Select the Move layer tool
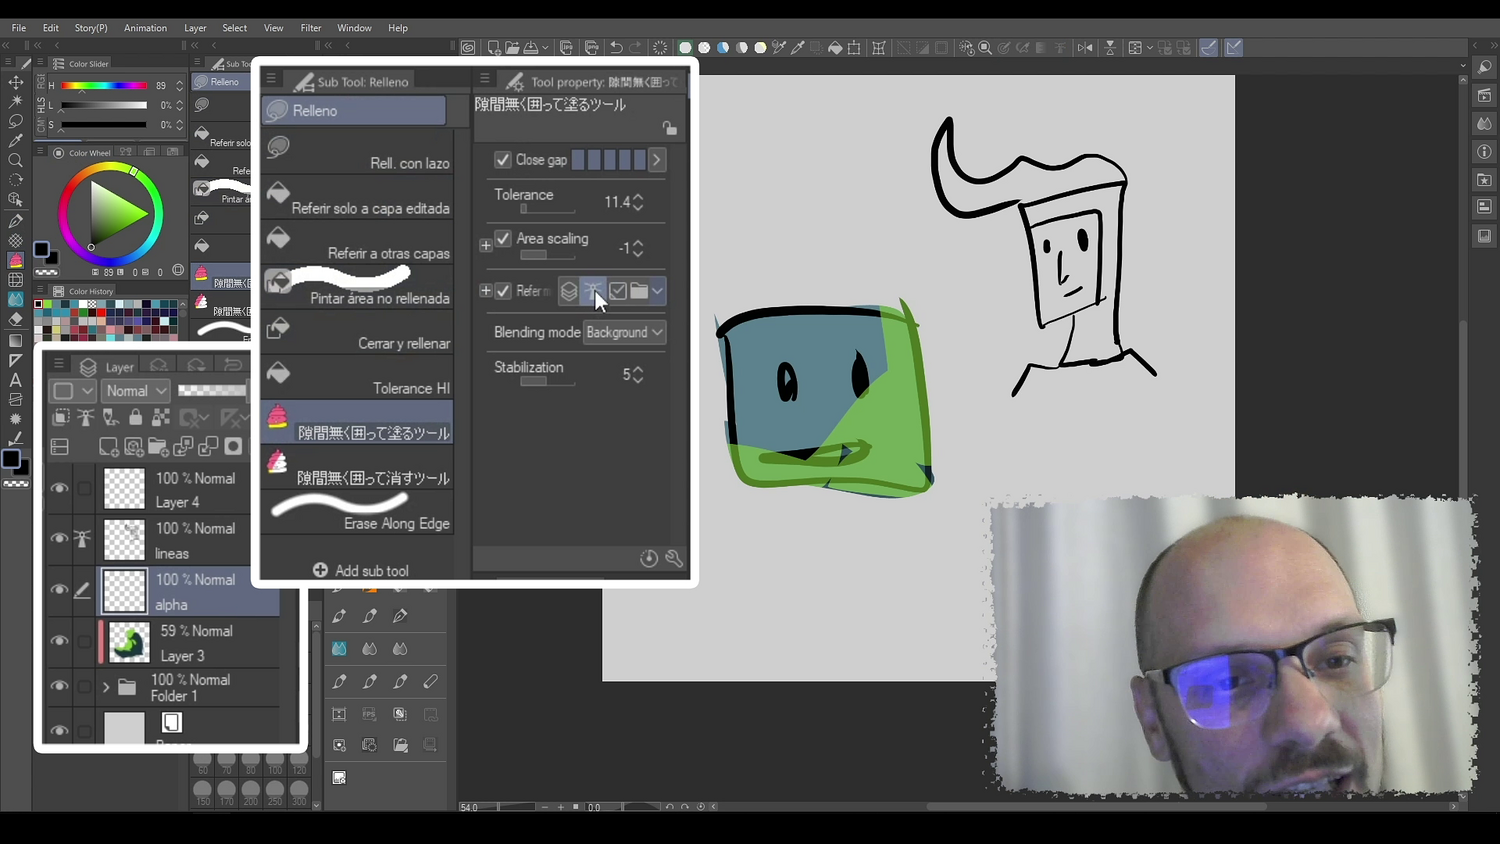The height and width of the screenshot is (844, 1500). point(15,83)
